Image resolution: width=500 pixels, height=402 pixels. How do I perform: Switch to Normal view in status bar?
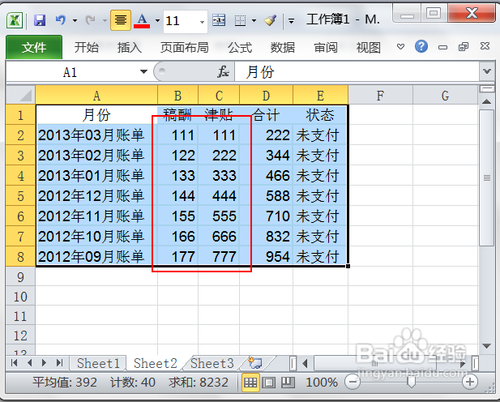pyautogui.click(x=250, y=382)
